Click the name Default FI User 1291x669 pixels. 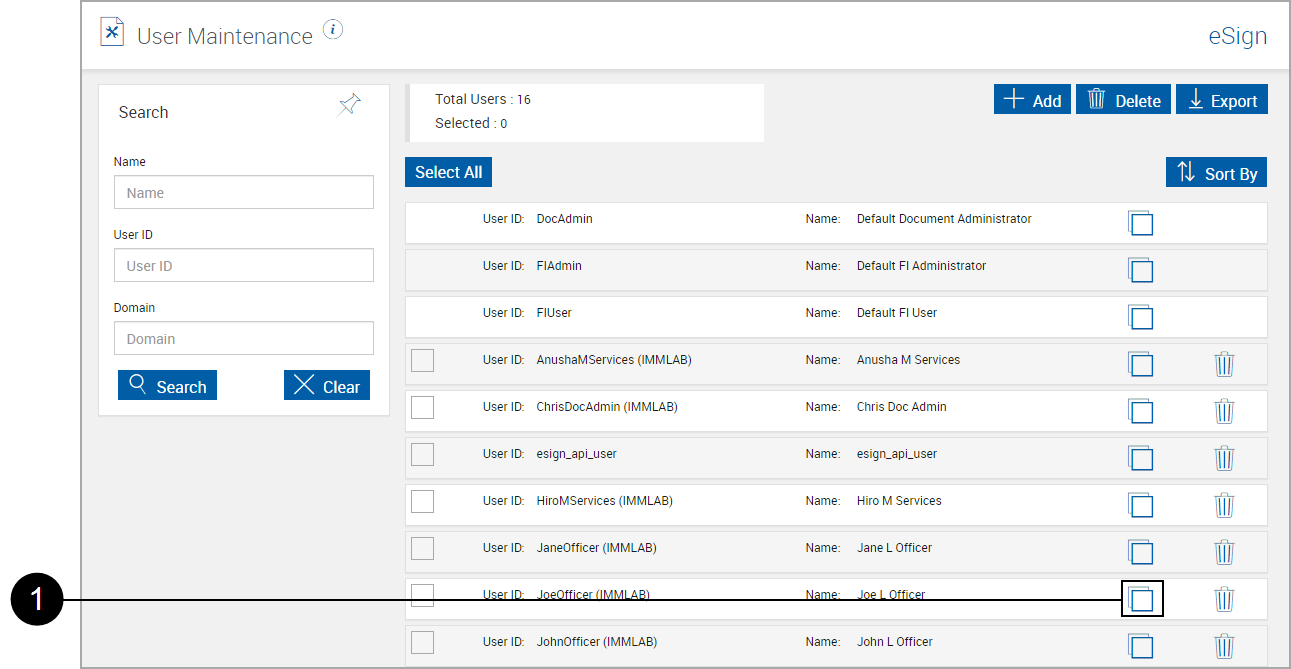[x=897, y=312]
